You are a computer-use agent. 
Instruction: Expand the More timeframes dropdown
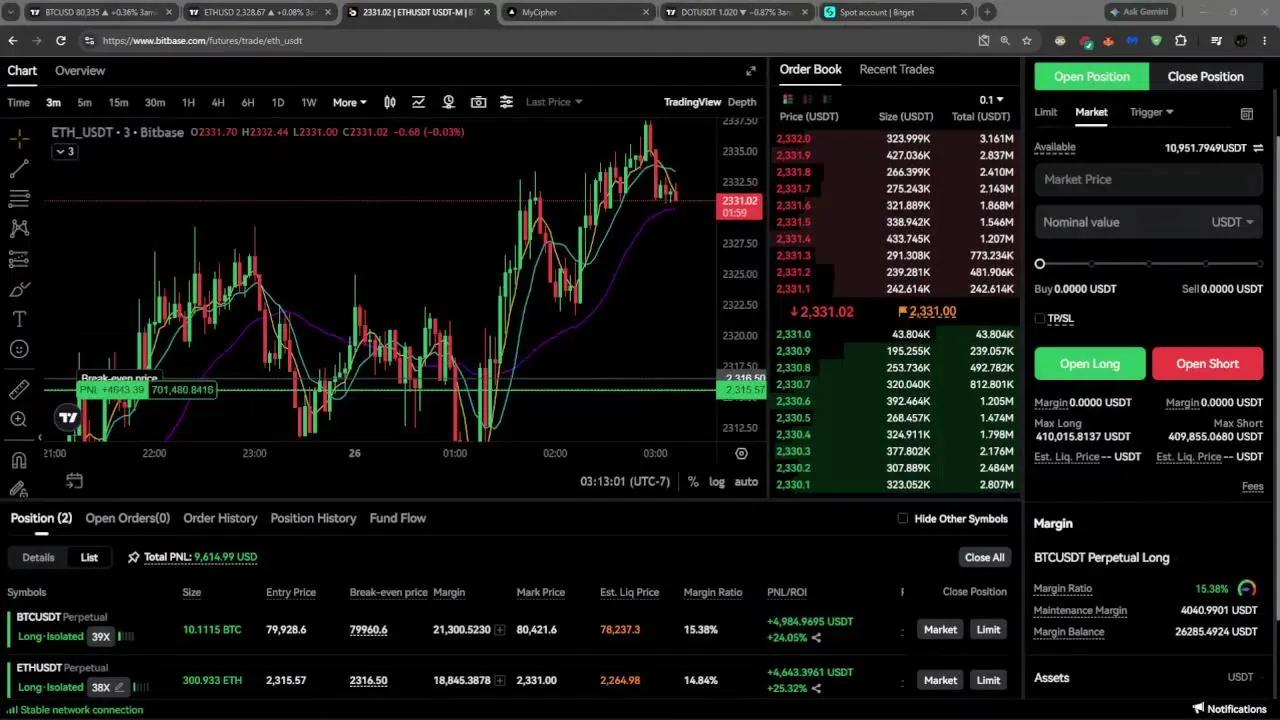click(x=349, y=102)
